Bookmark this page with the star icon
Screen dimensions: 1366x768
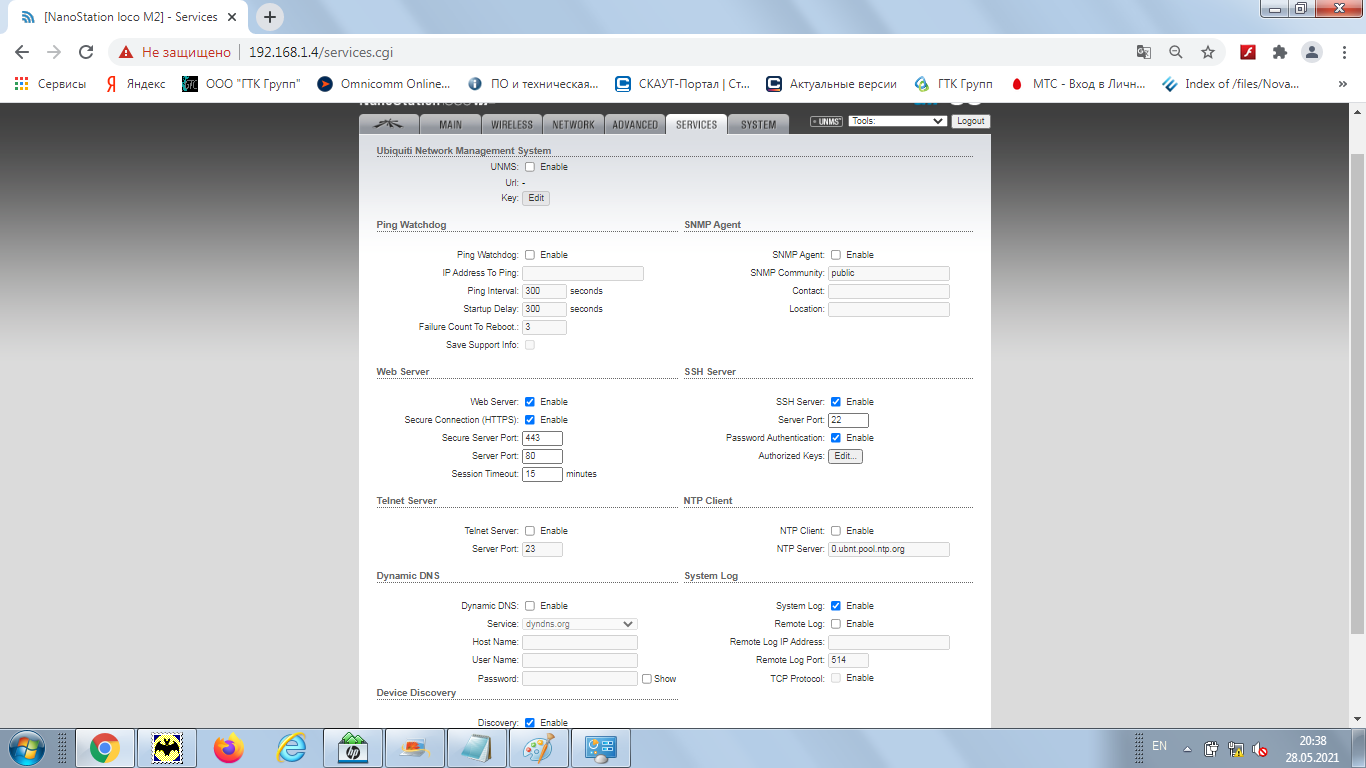click(1208, 52)
